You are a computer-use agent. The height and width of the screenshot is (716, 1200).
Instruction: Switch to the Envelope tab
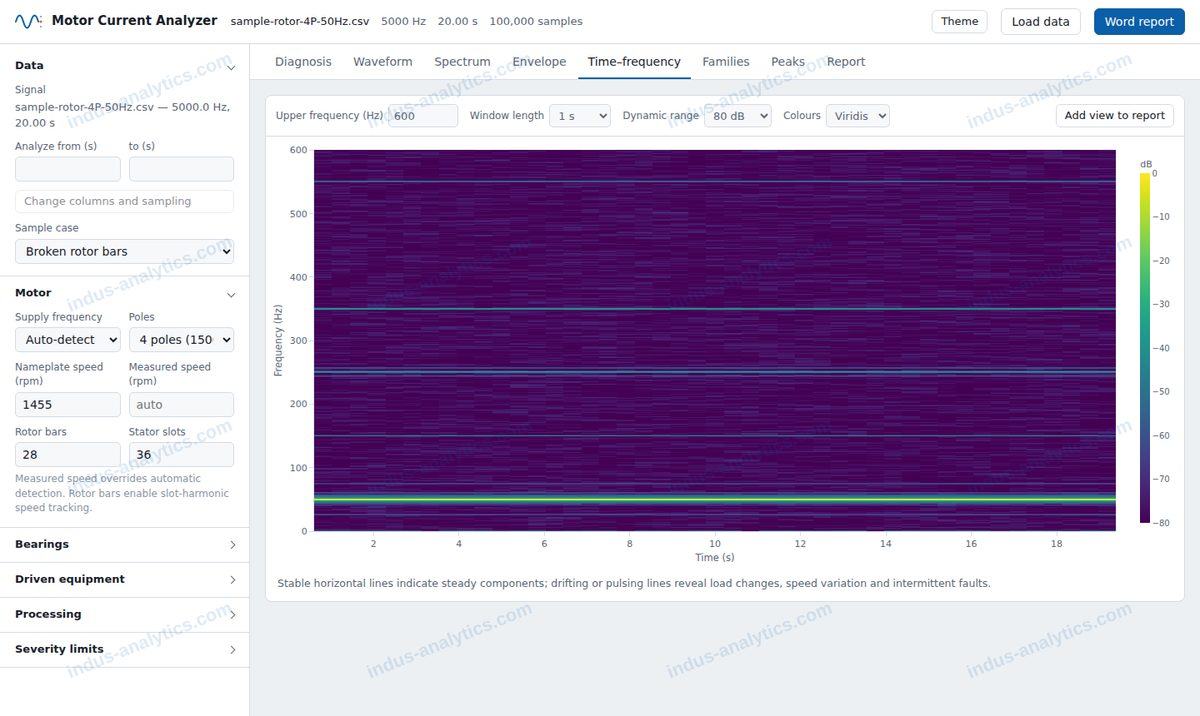pos(539,62)
